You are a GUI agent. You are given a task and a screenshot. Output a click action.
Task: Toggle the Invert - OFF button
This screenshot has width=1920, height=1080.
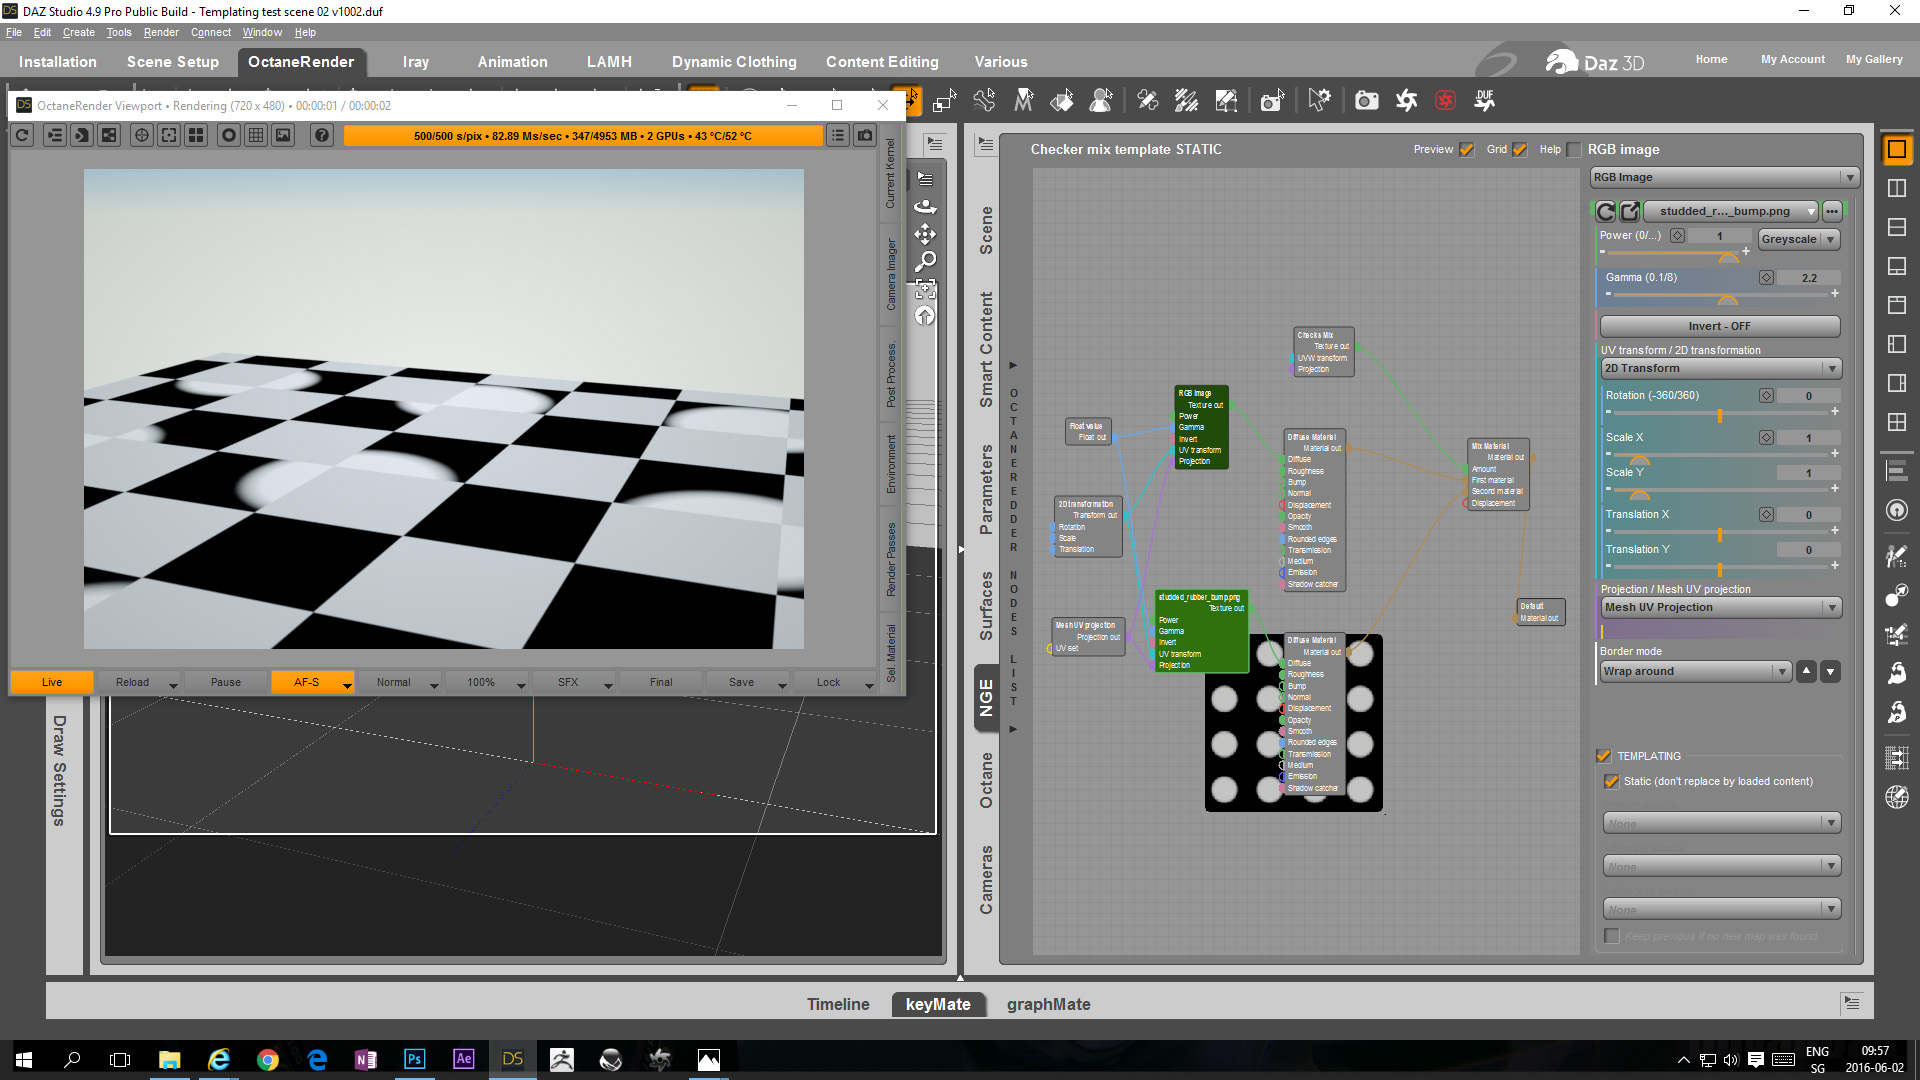1719,326
